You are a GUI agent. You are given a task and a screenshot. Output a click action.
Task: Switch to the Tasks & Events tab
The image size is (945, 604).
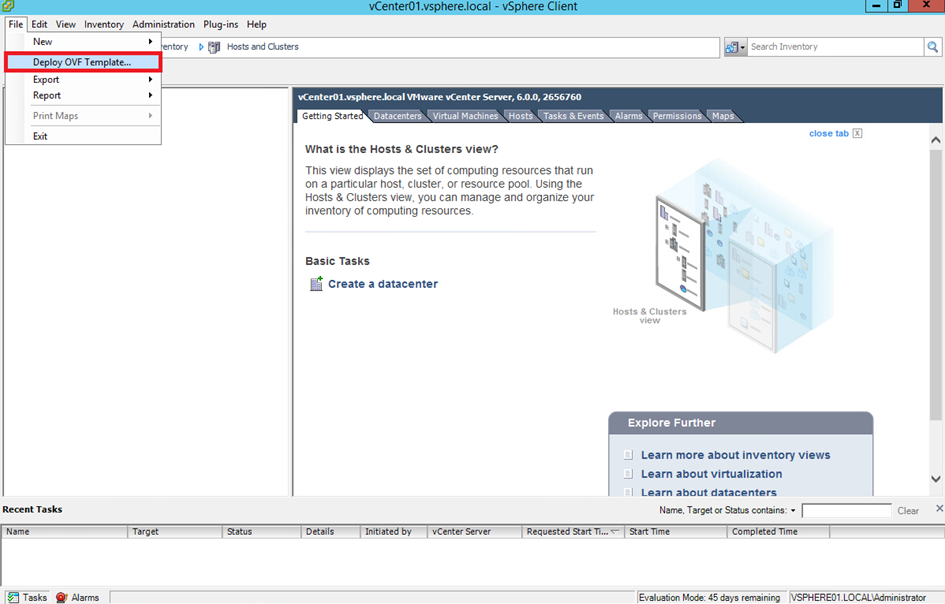pyautogui.click(x=573, y=116)
